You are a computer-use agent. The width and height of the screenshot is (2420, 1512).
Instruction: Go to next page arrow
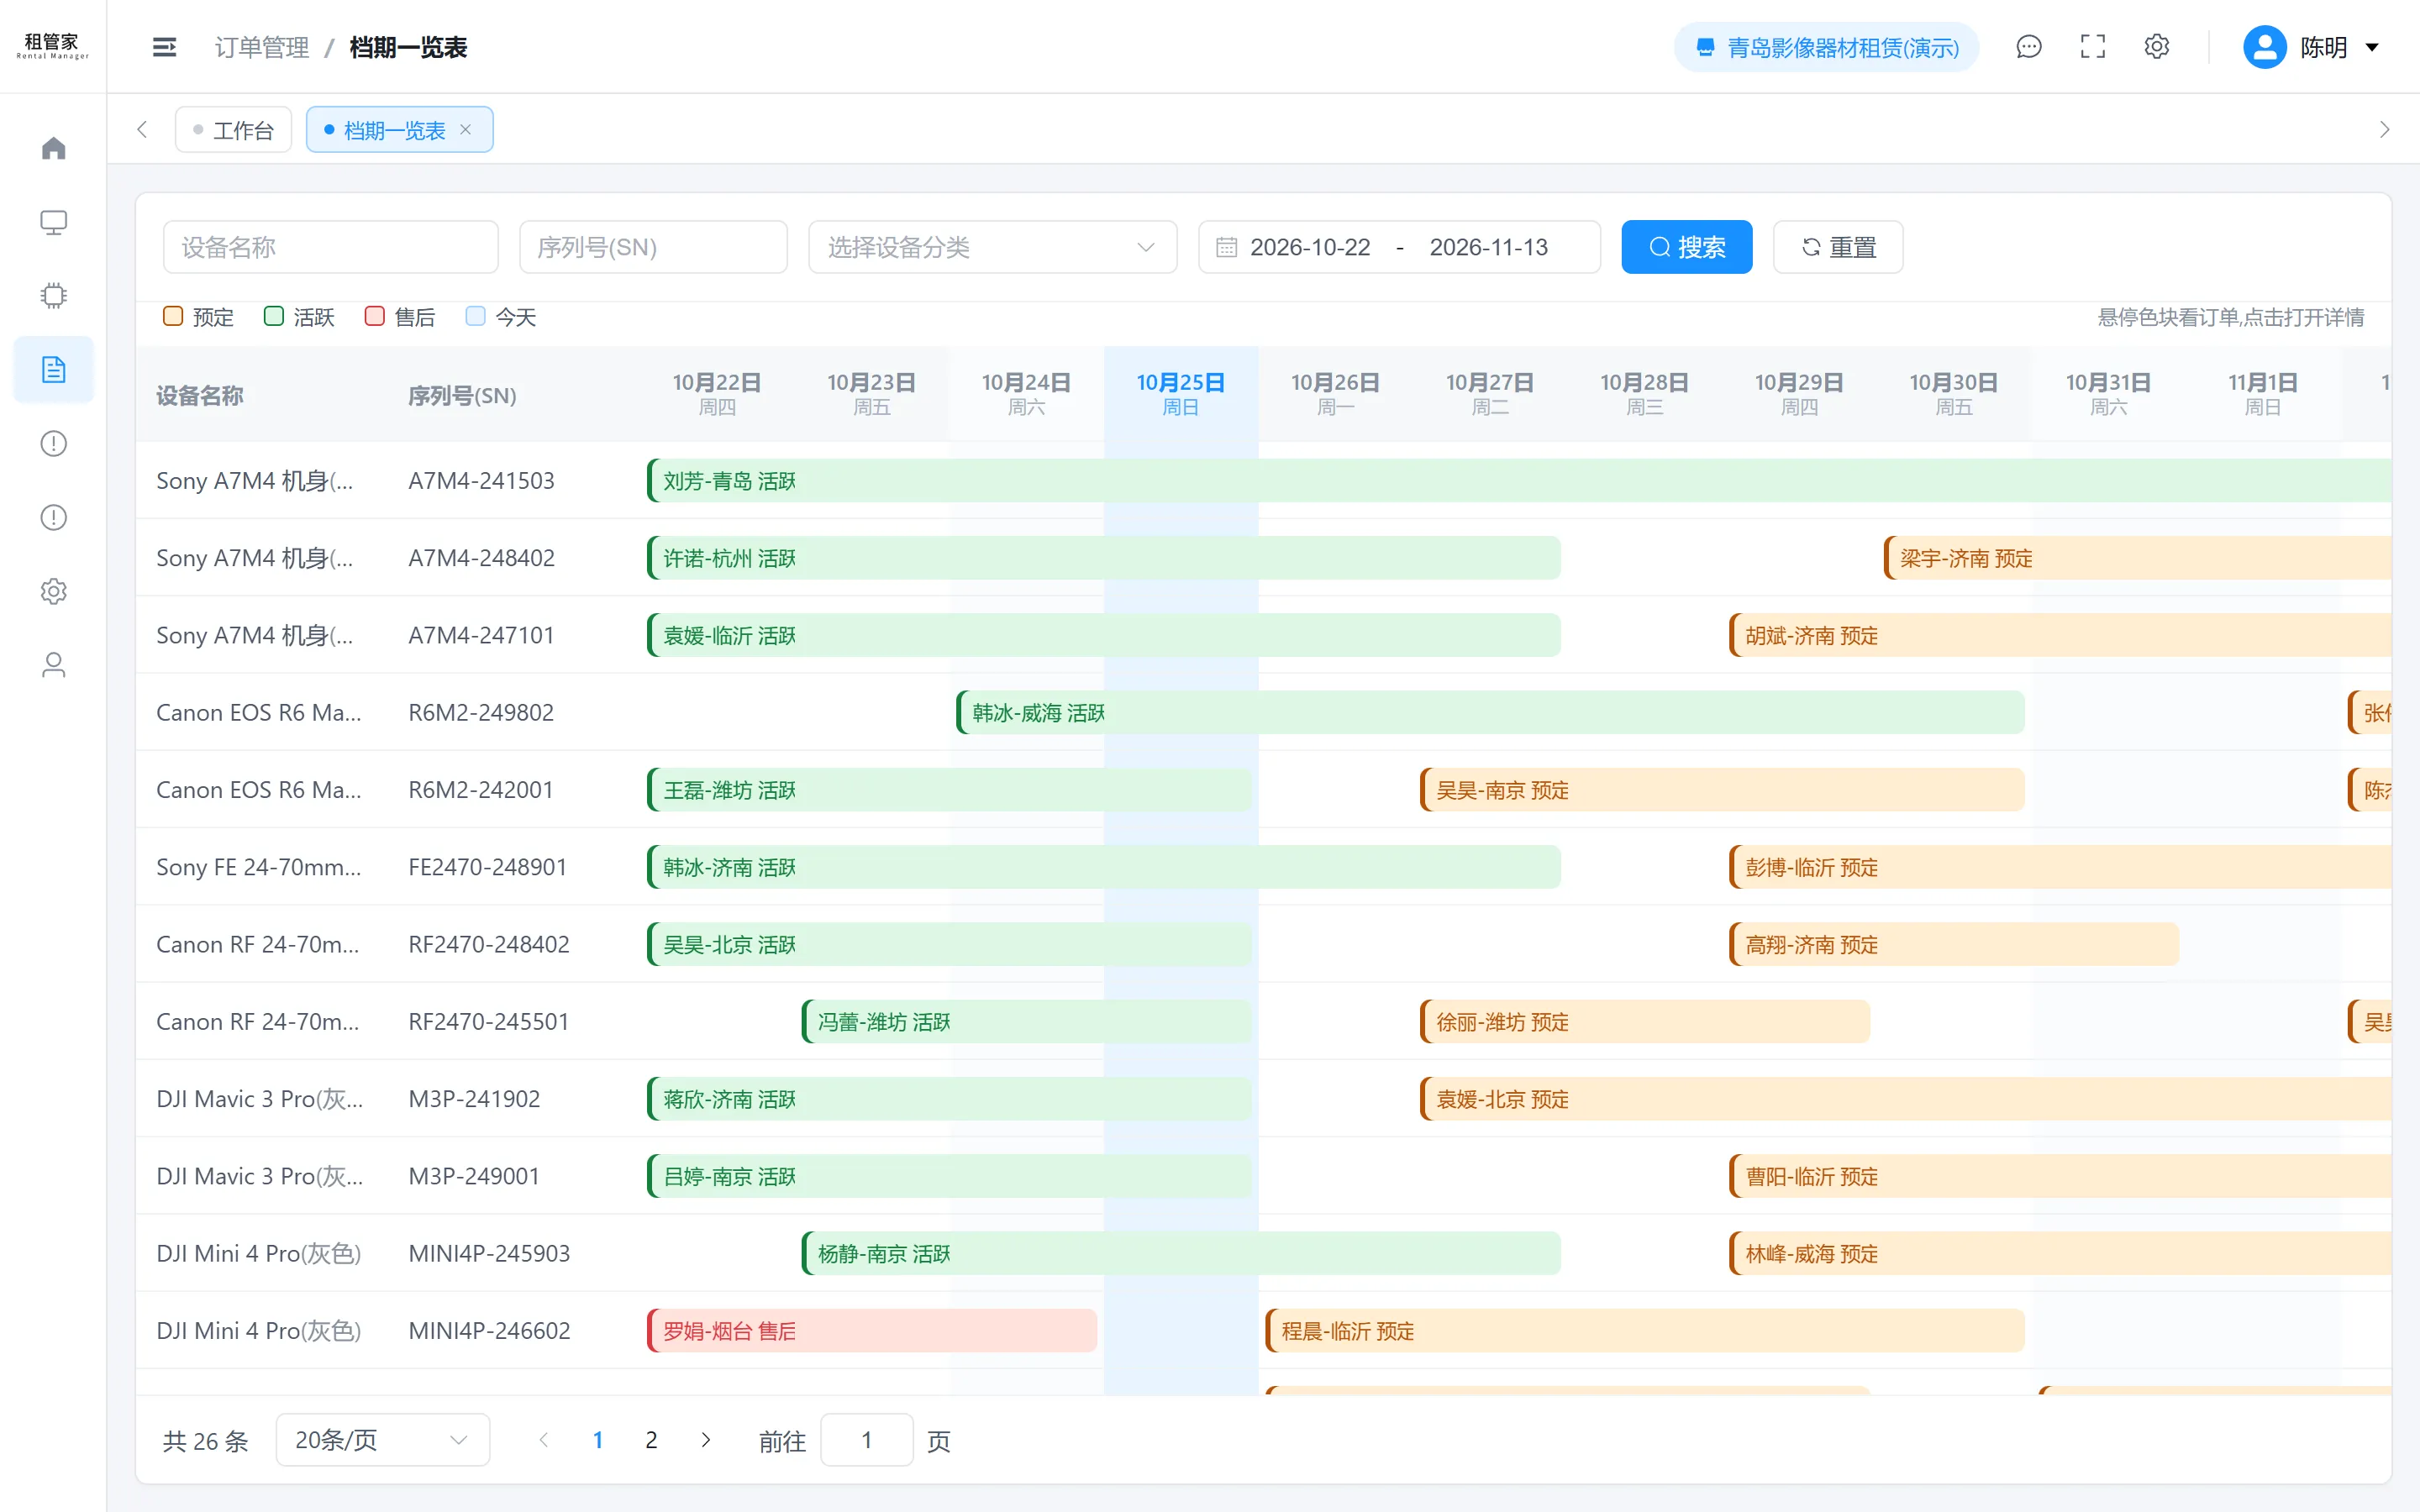pyautogui.click(x=706, y=1440)
